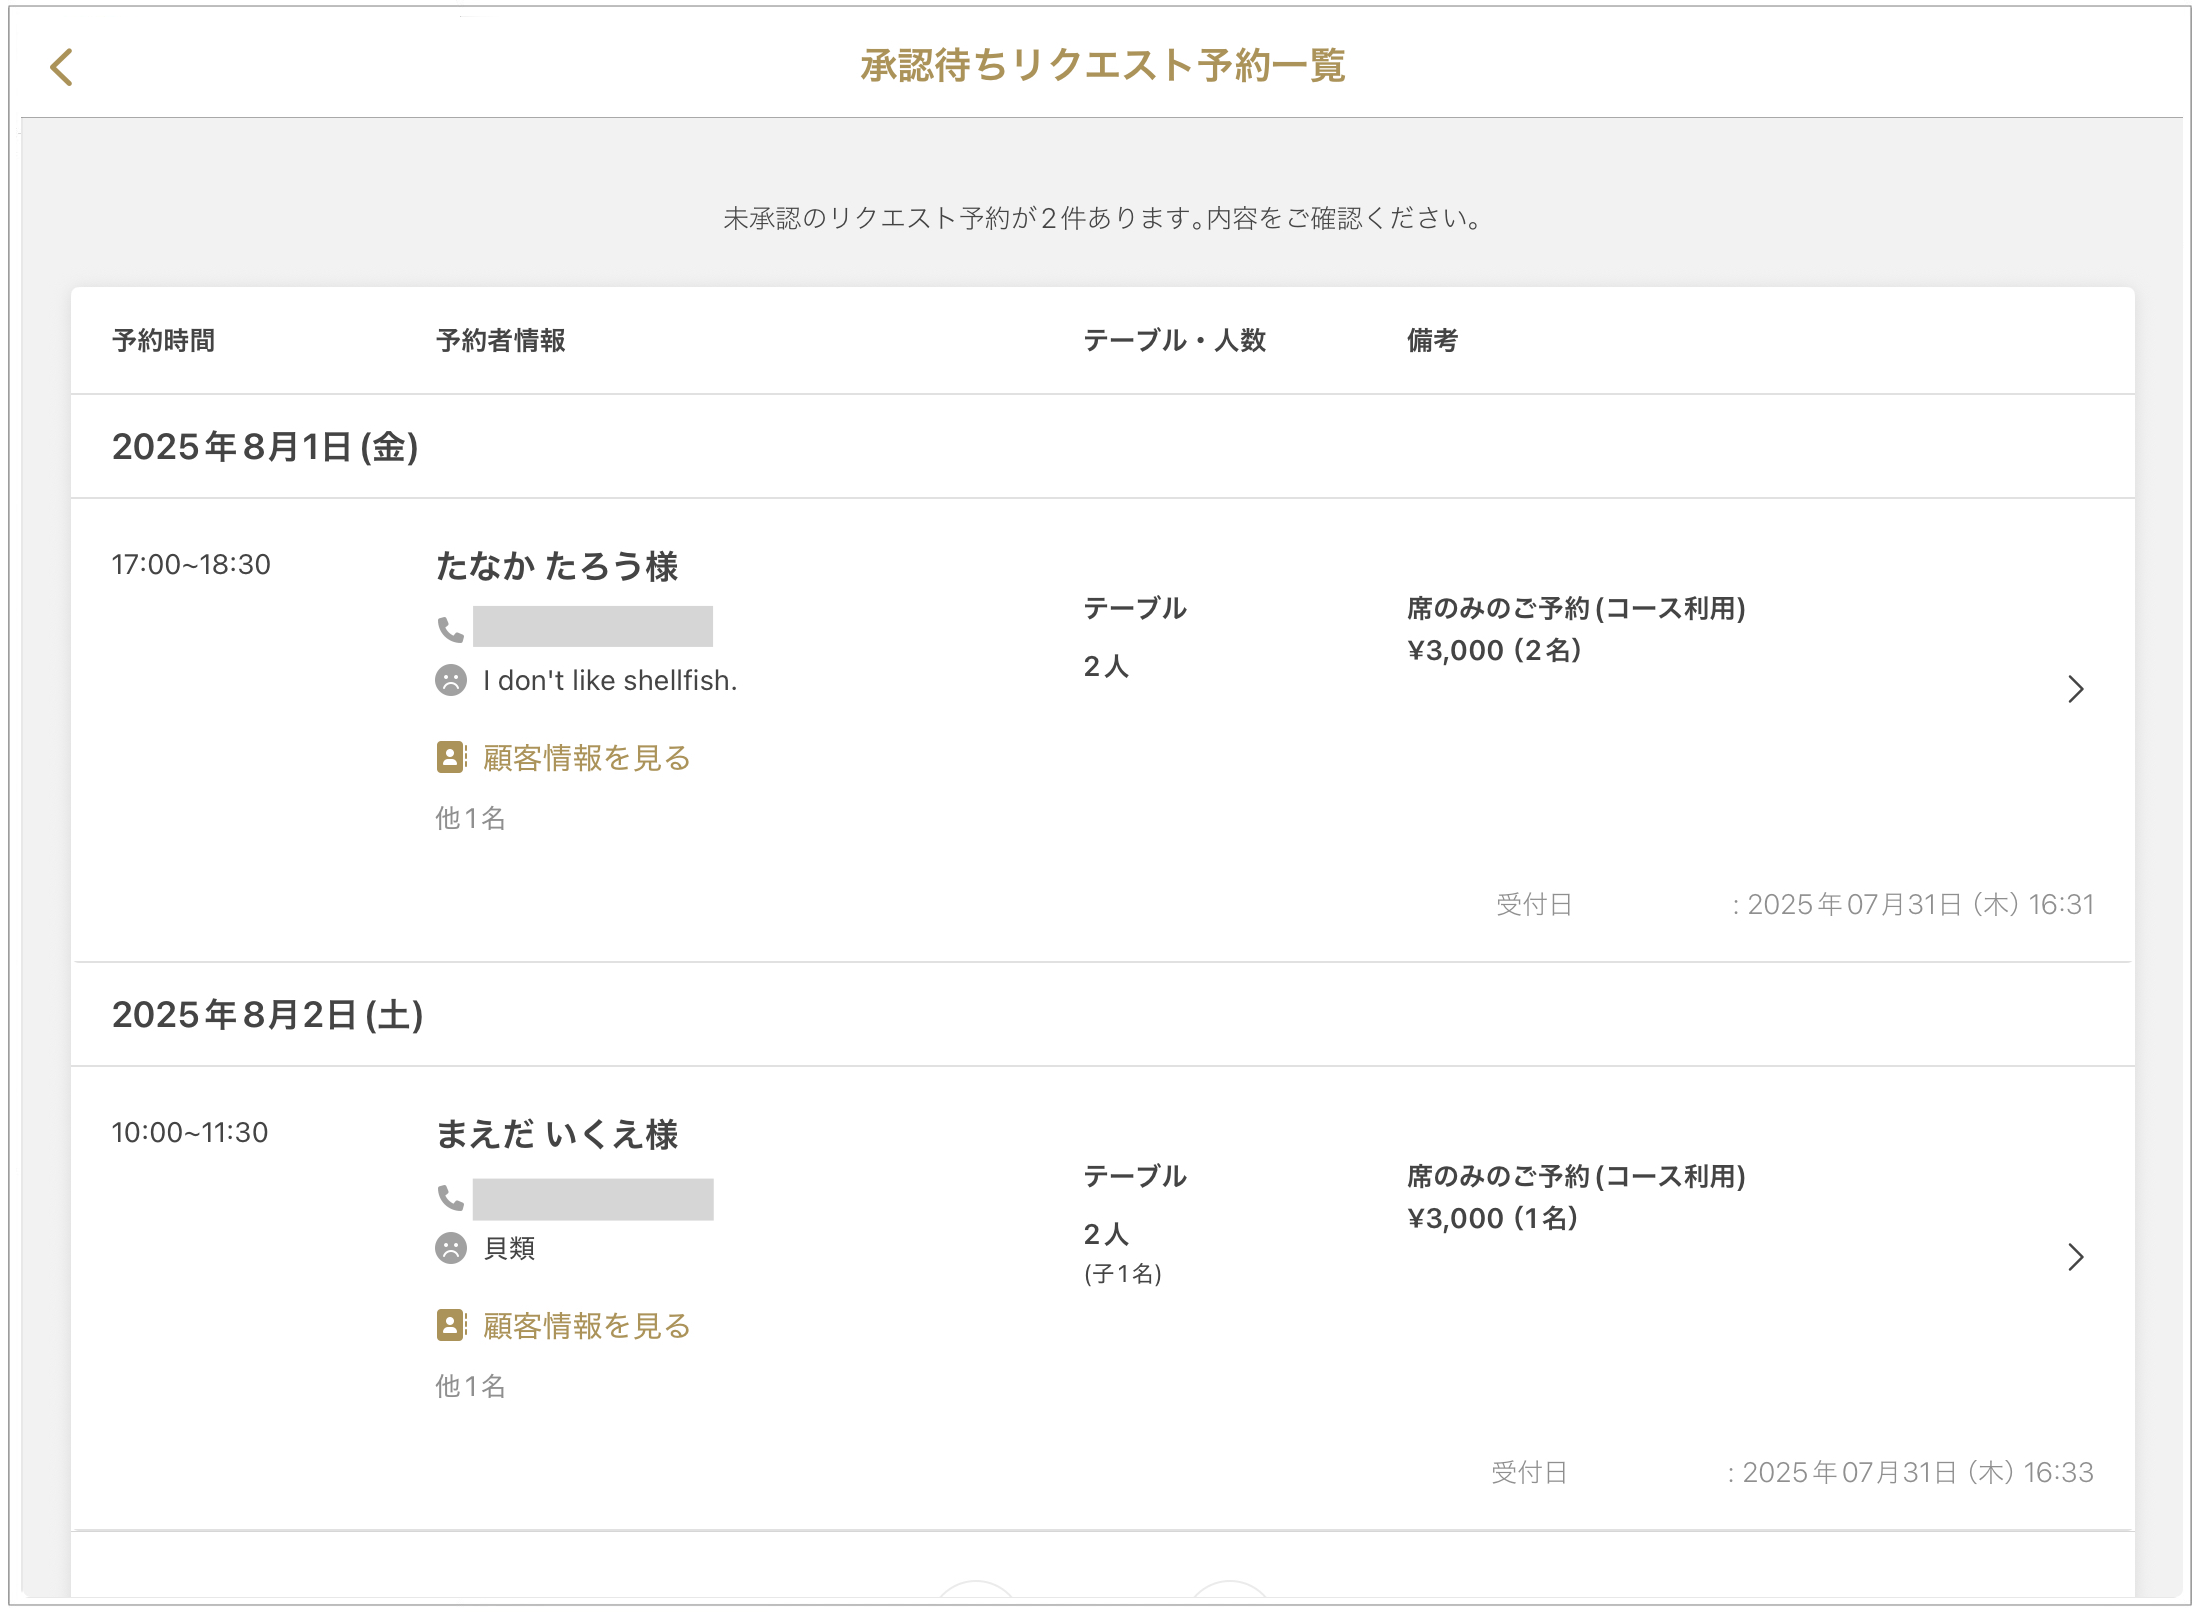
Task: Click customer card icon in たなか たろう's row
Action: coord(451,757)
